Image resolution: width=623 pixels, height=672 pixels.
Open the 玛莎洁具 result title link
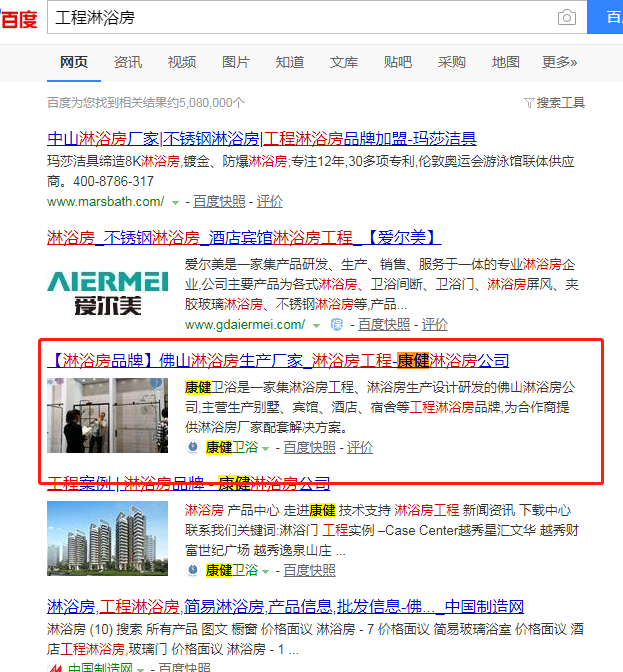point(262,139)
